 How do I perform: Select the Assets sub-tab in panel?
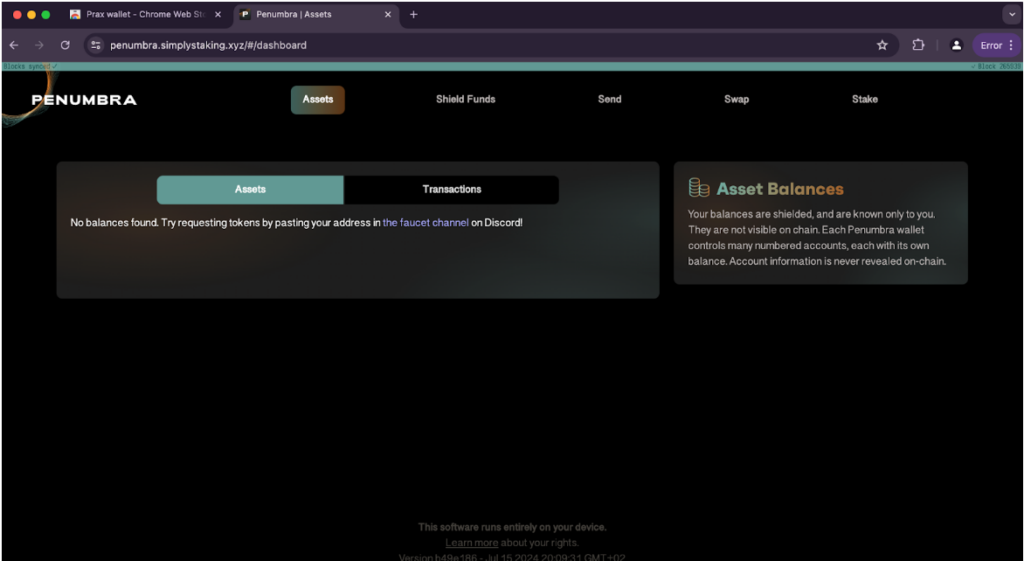coord(250,189)
